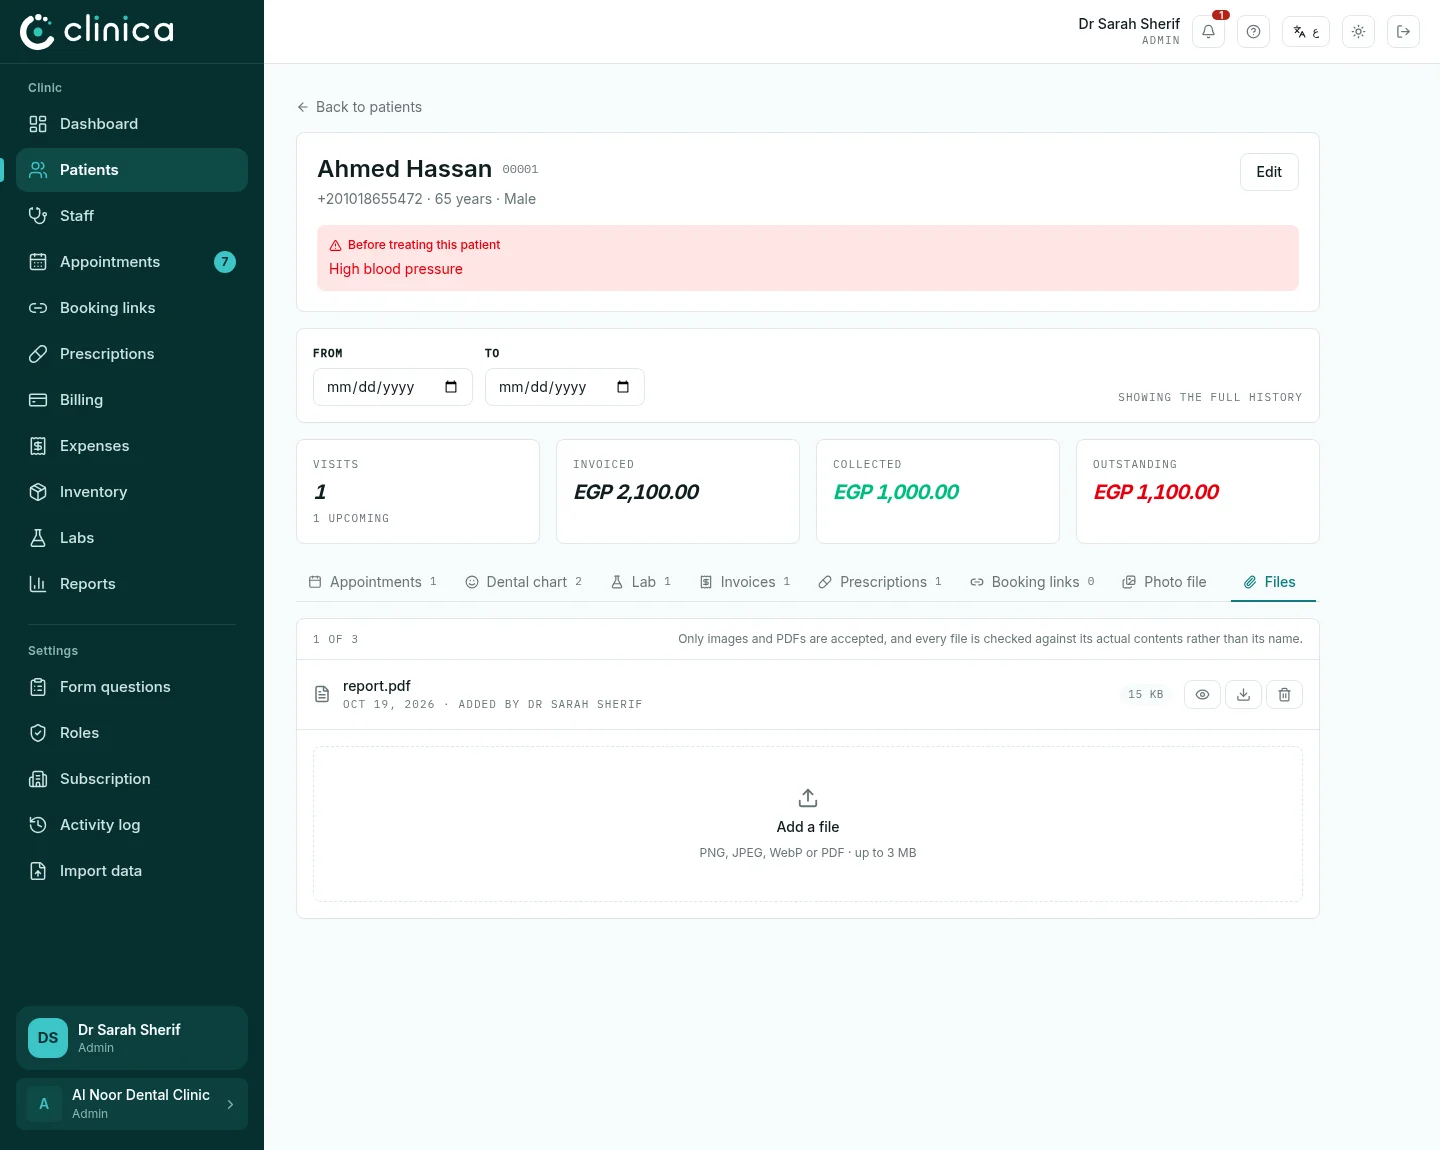1440x1150 pixels.
Task: Expand the Al Noor Dental Clinic switcher
Action: pyautogui.click(x=132, y=1104)
